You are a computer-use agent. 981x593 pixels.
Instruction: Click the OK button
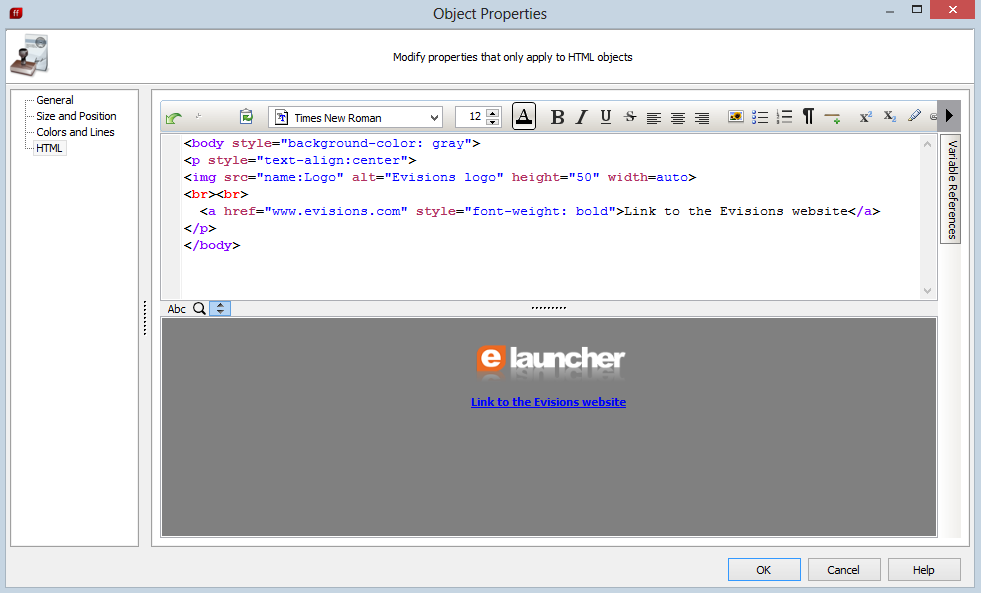pyautogui.click(x=764, y=570)
